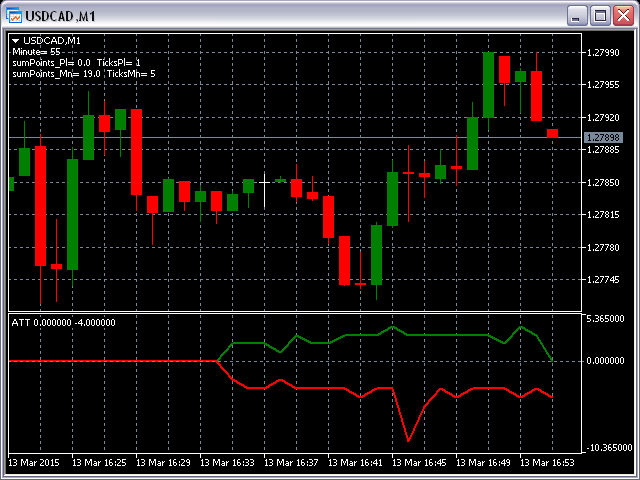Select the ATT indicator label text
The width and height of the screenshot is (640, 480).
[x=62, y=322]
